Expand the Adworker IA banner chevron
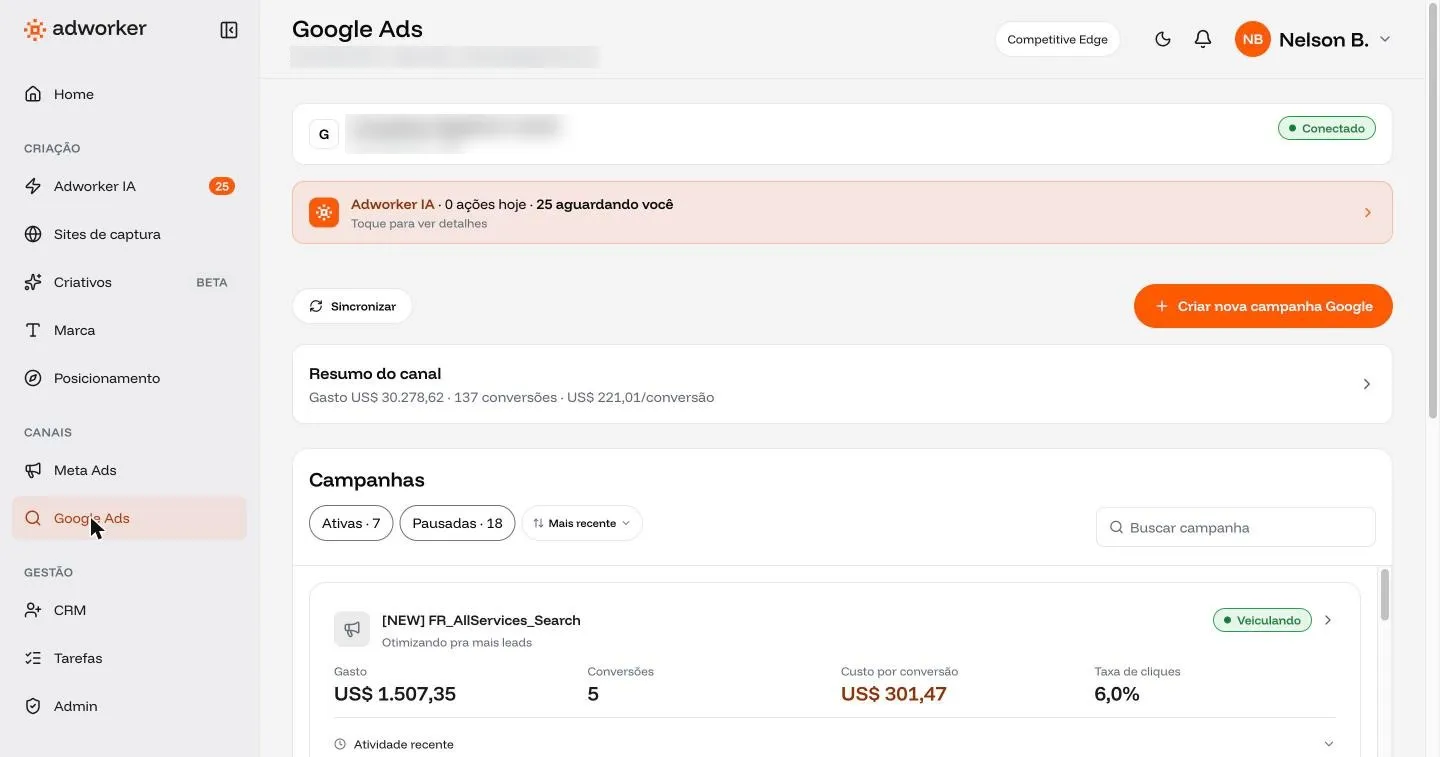1440x757 pixels. 1368,213
